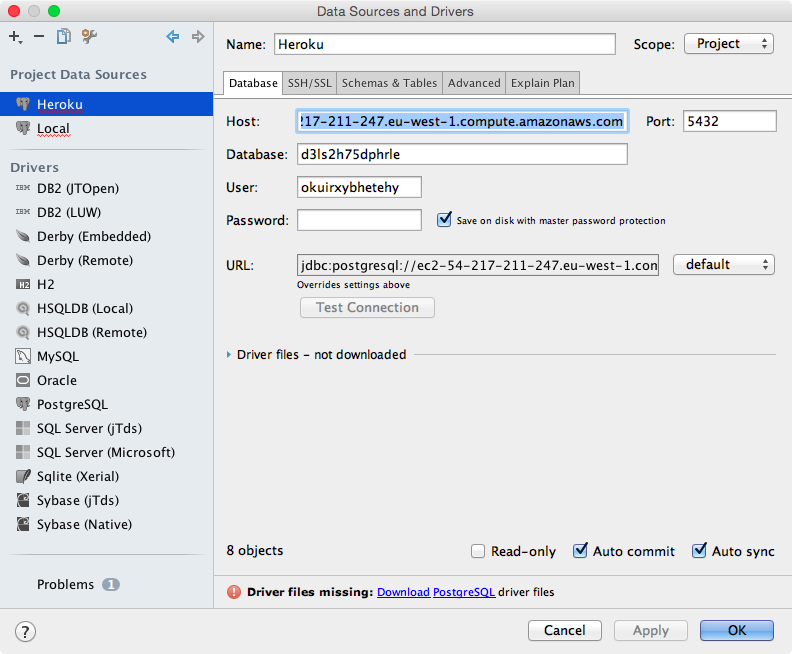The width and height of the screenshot is (792, 654).
Task: Select the MySQL driver
Action: pyautogui.click(x=107, y=357)
